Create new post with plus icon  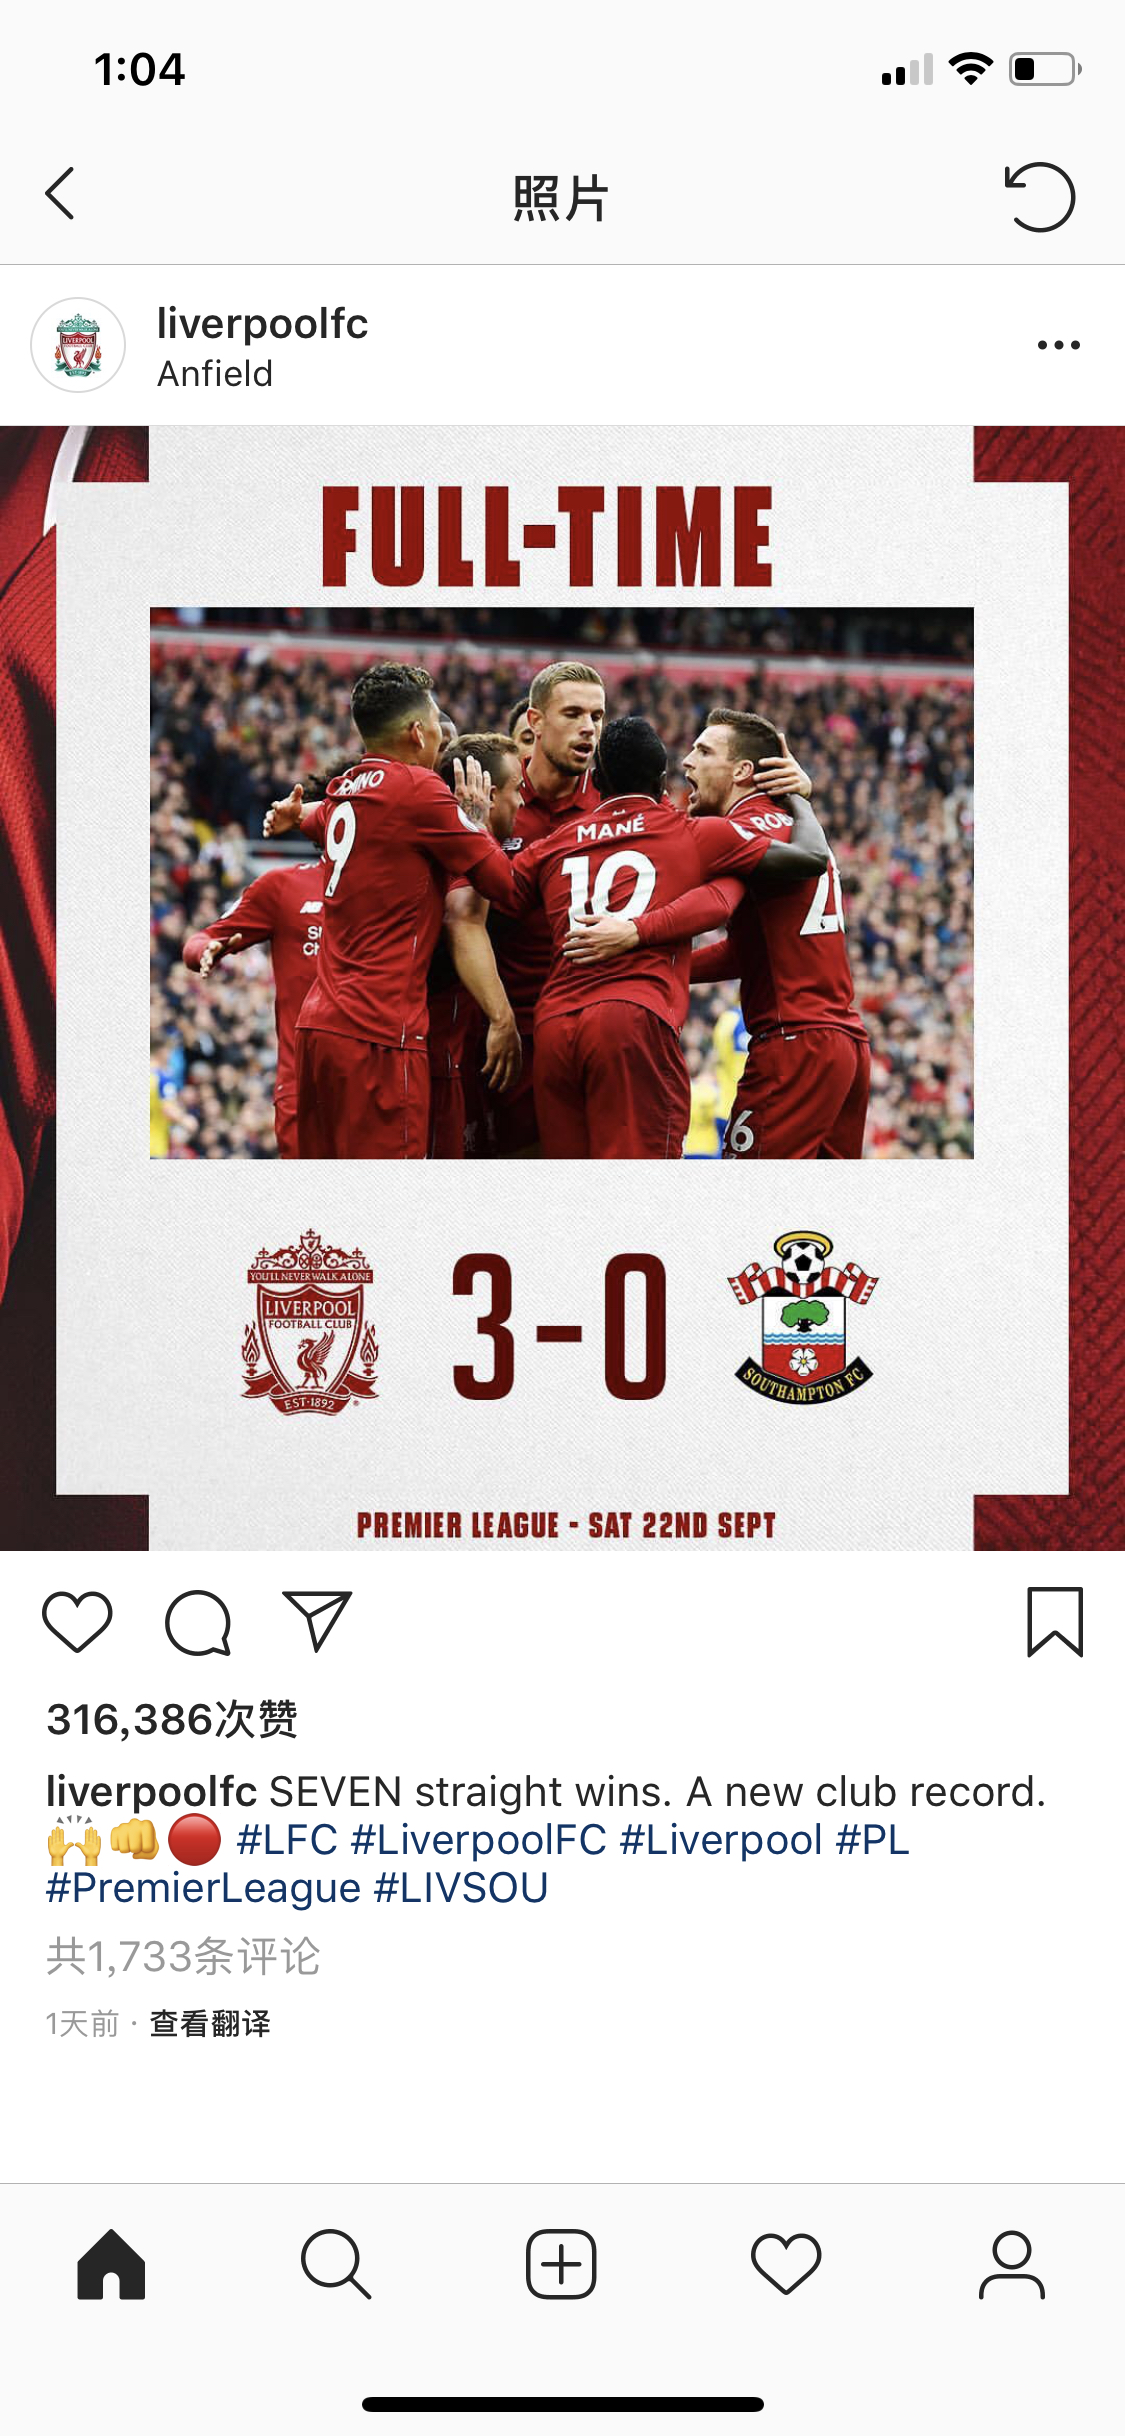click(x=561, y=2264)
